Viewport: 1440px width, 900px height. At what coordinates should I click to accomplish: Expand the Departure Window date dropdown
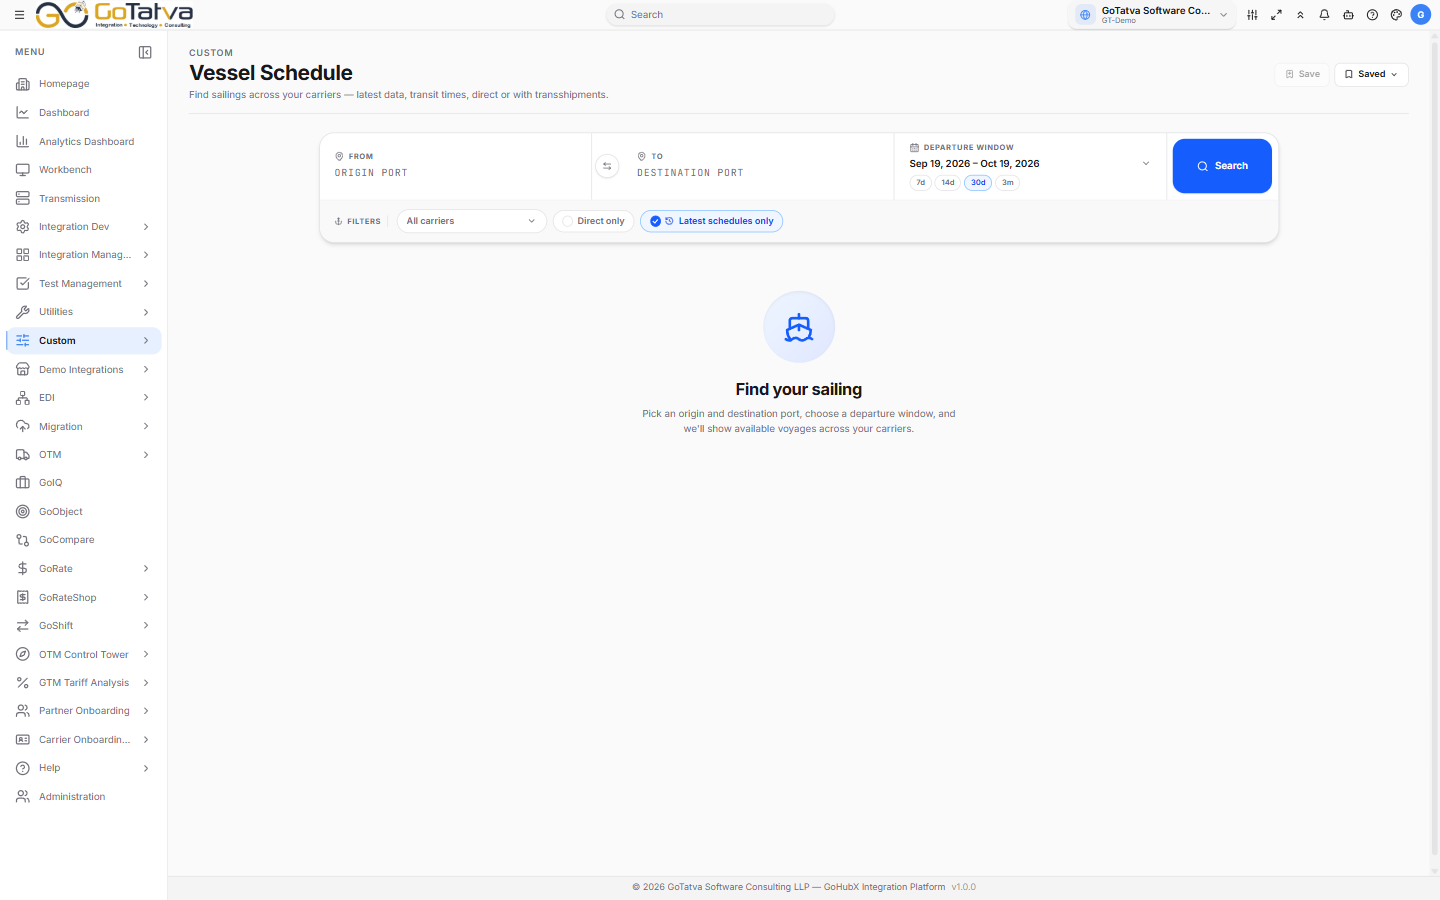(1146, 164)
